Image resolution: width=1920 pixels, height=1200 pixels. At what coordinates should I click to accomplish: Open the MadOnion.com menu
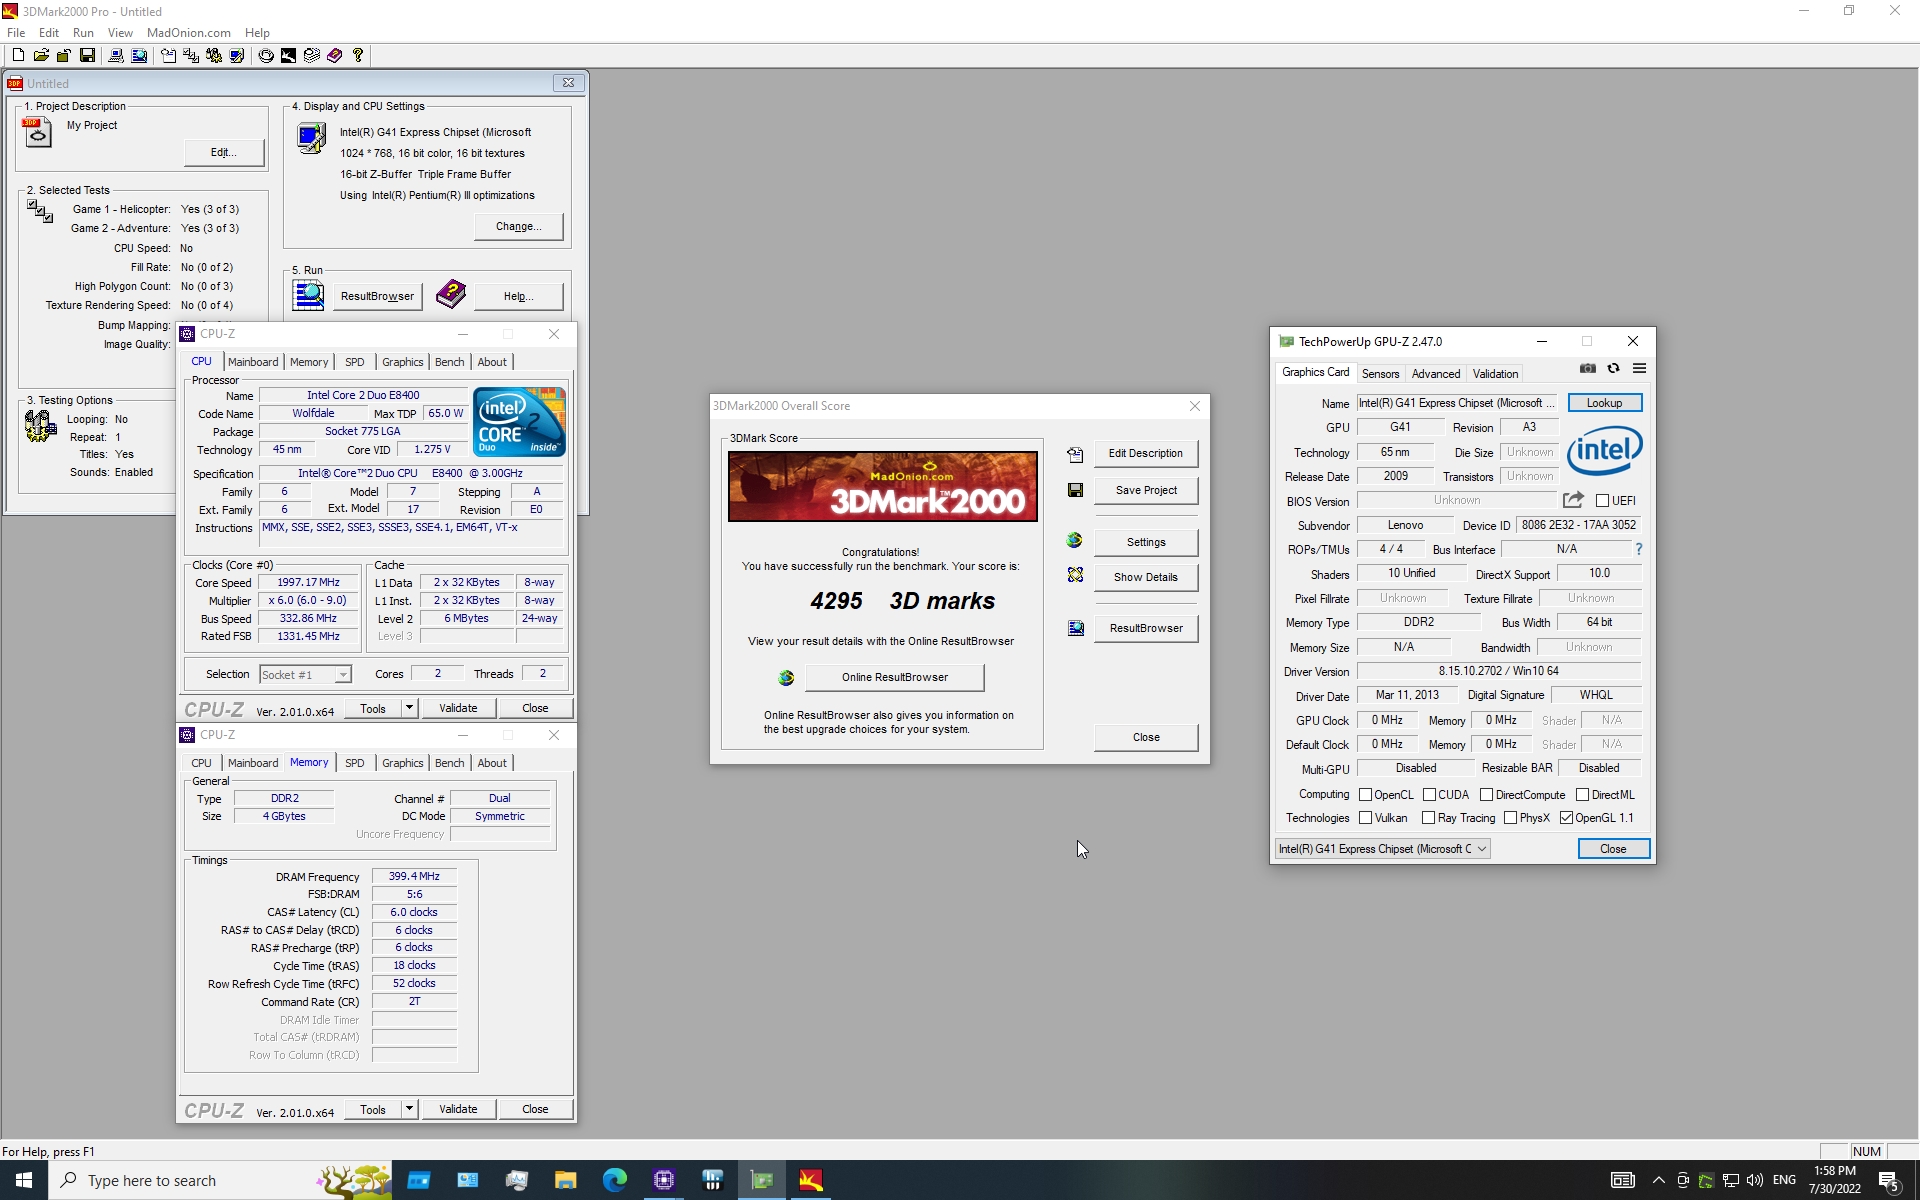click(x=188, y=33)
